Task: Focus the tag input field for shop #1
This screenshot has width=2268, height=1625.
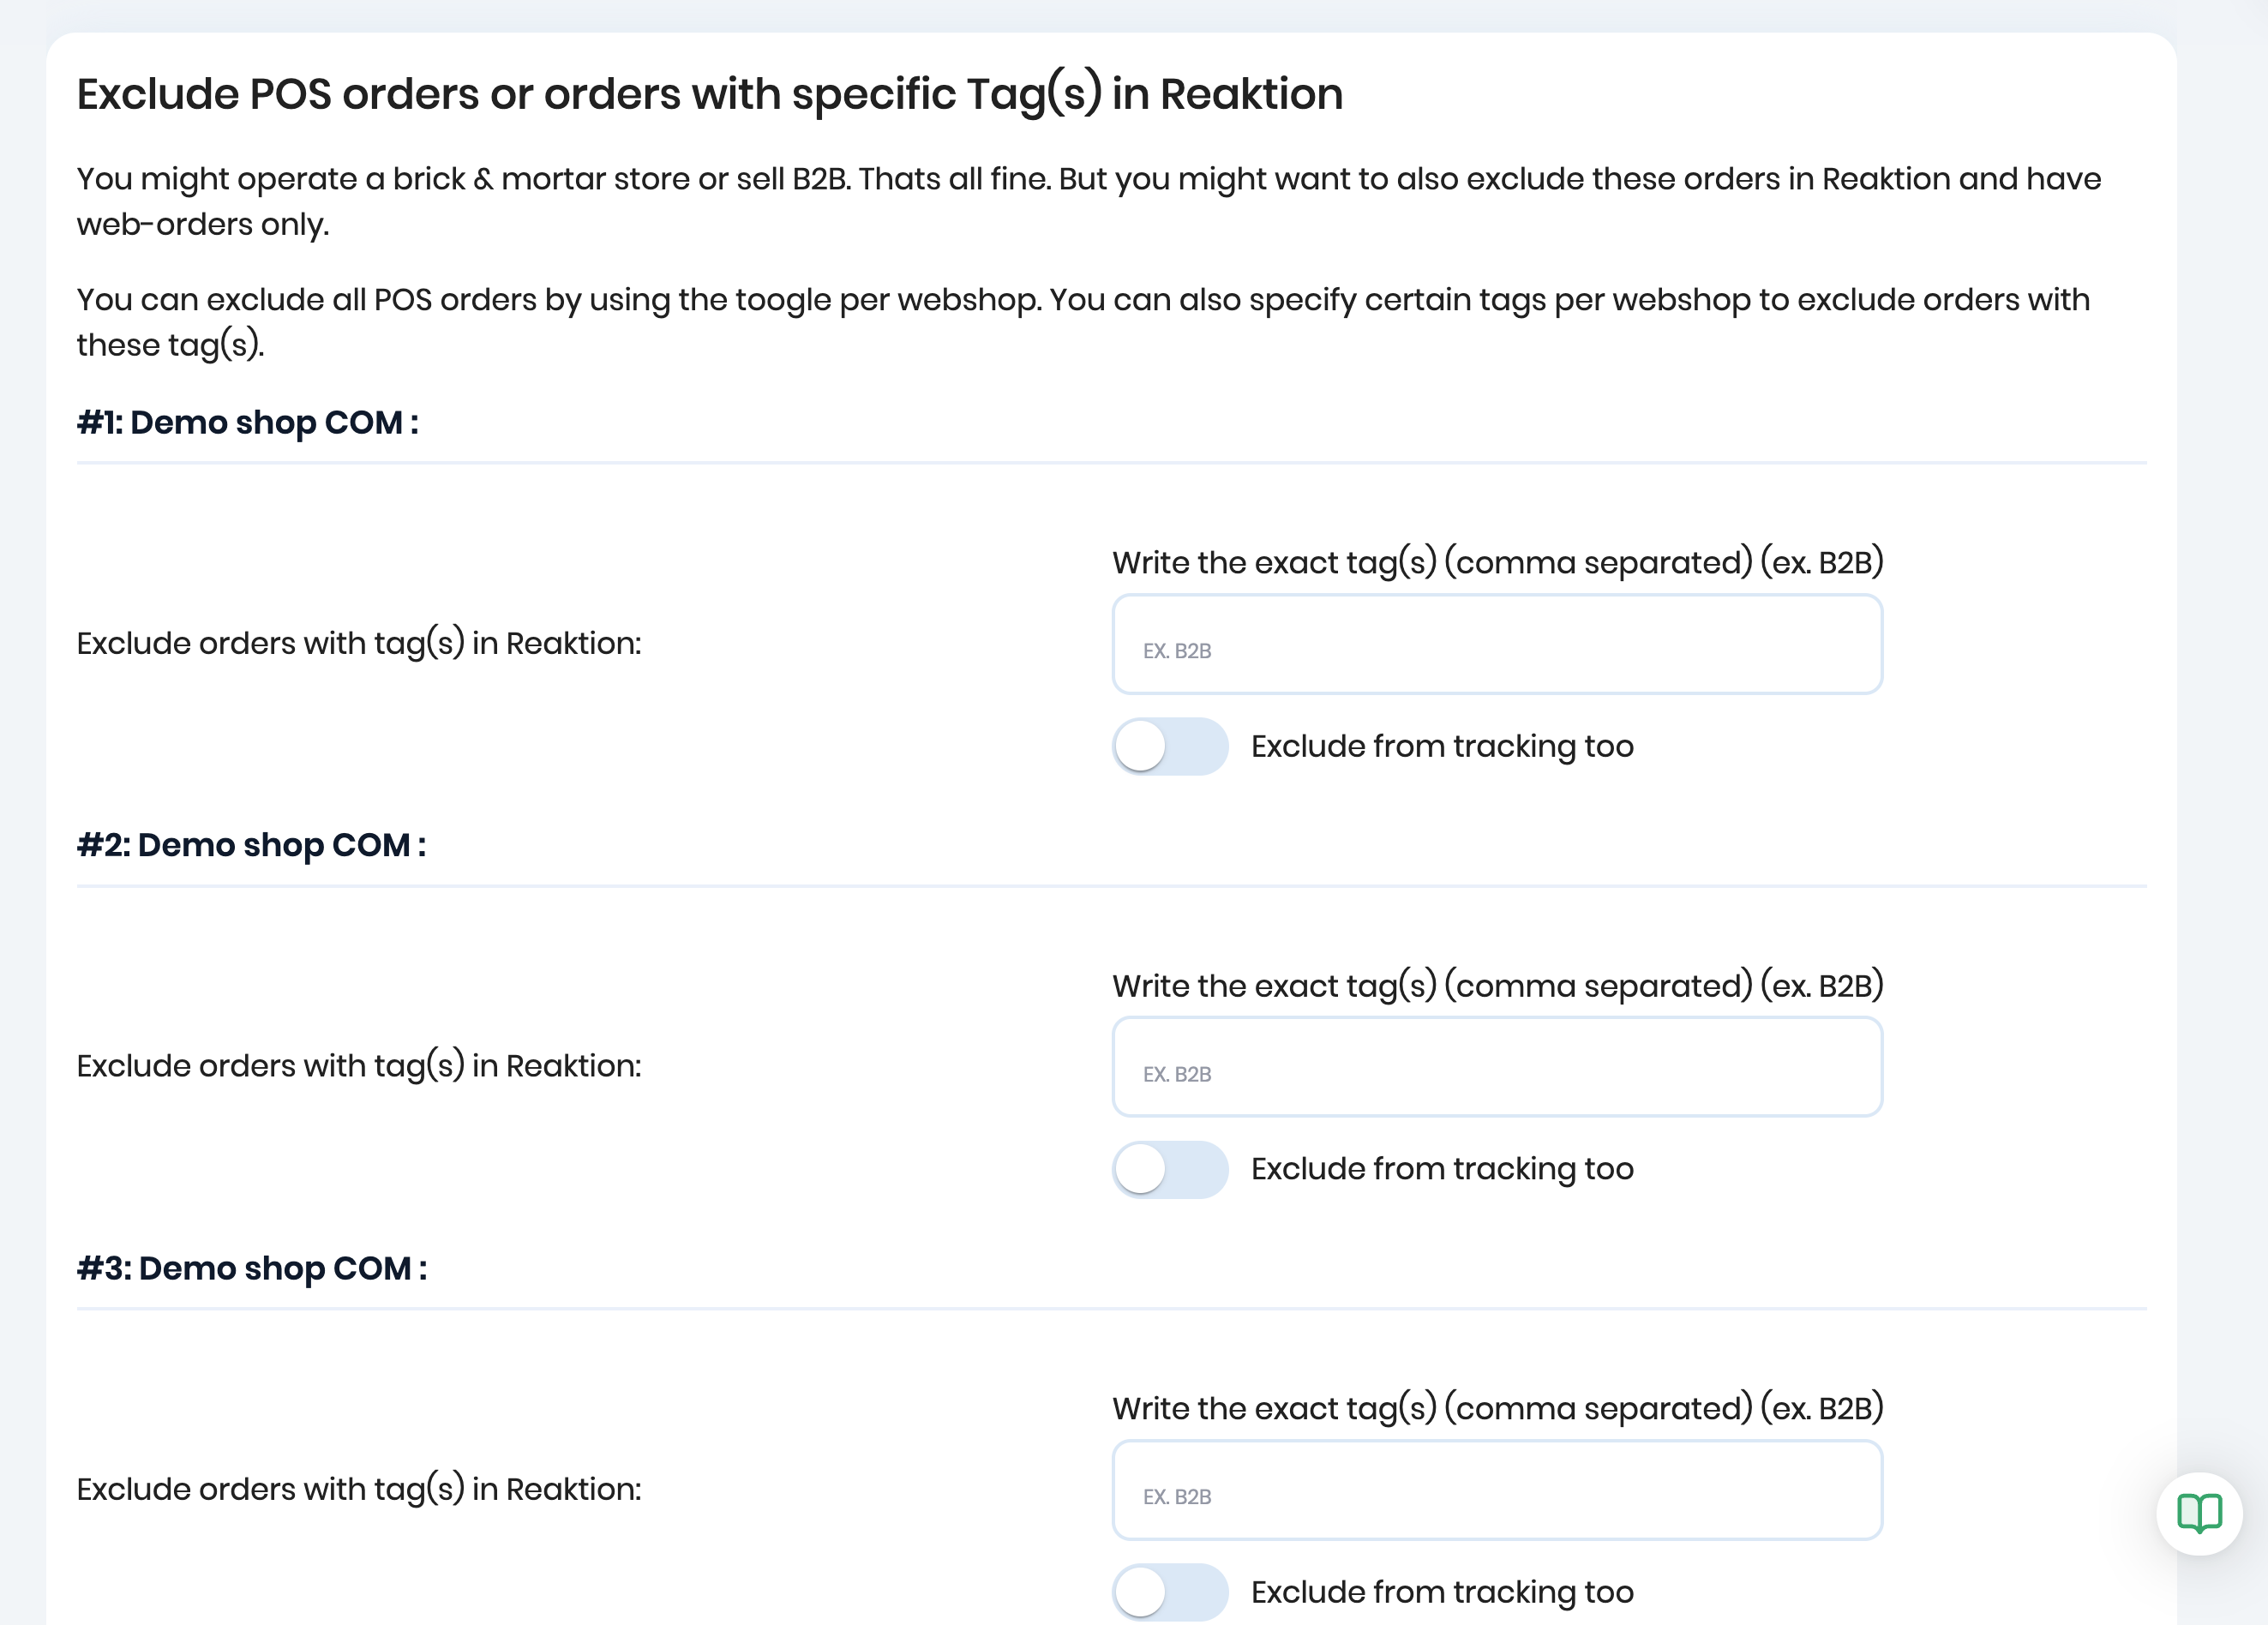Action: pos(1497,645)
